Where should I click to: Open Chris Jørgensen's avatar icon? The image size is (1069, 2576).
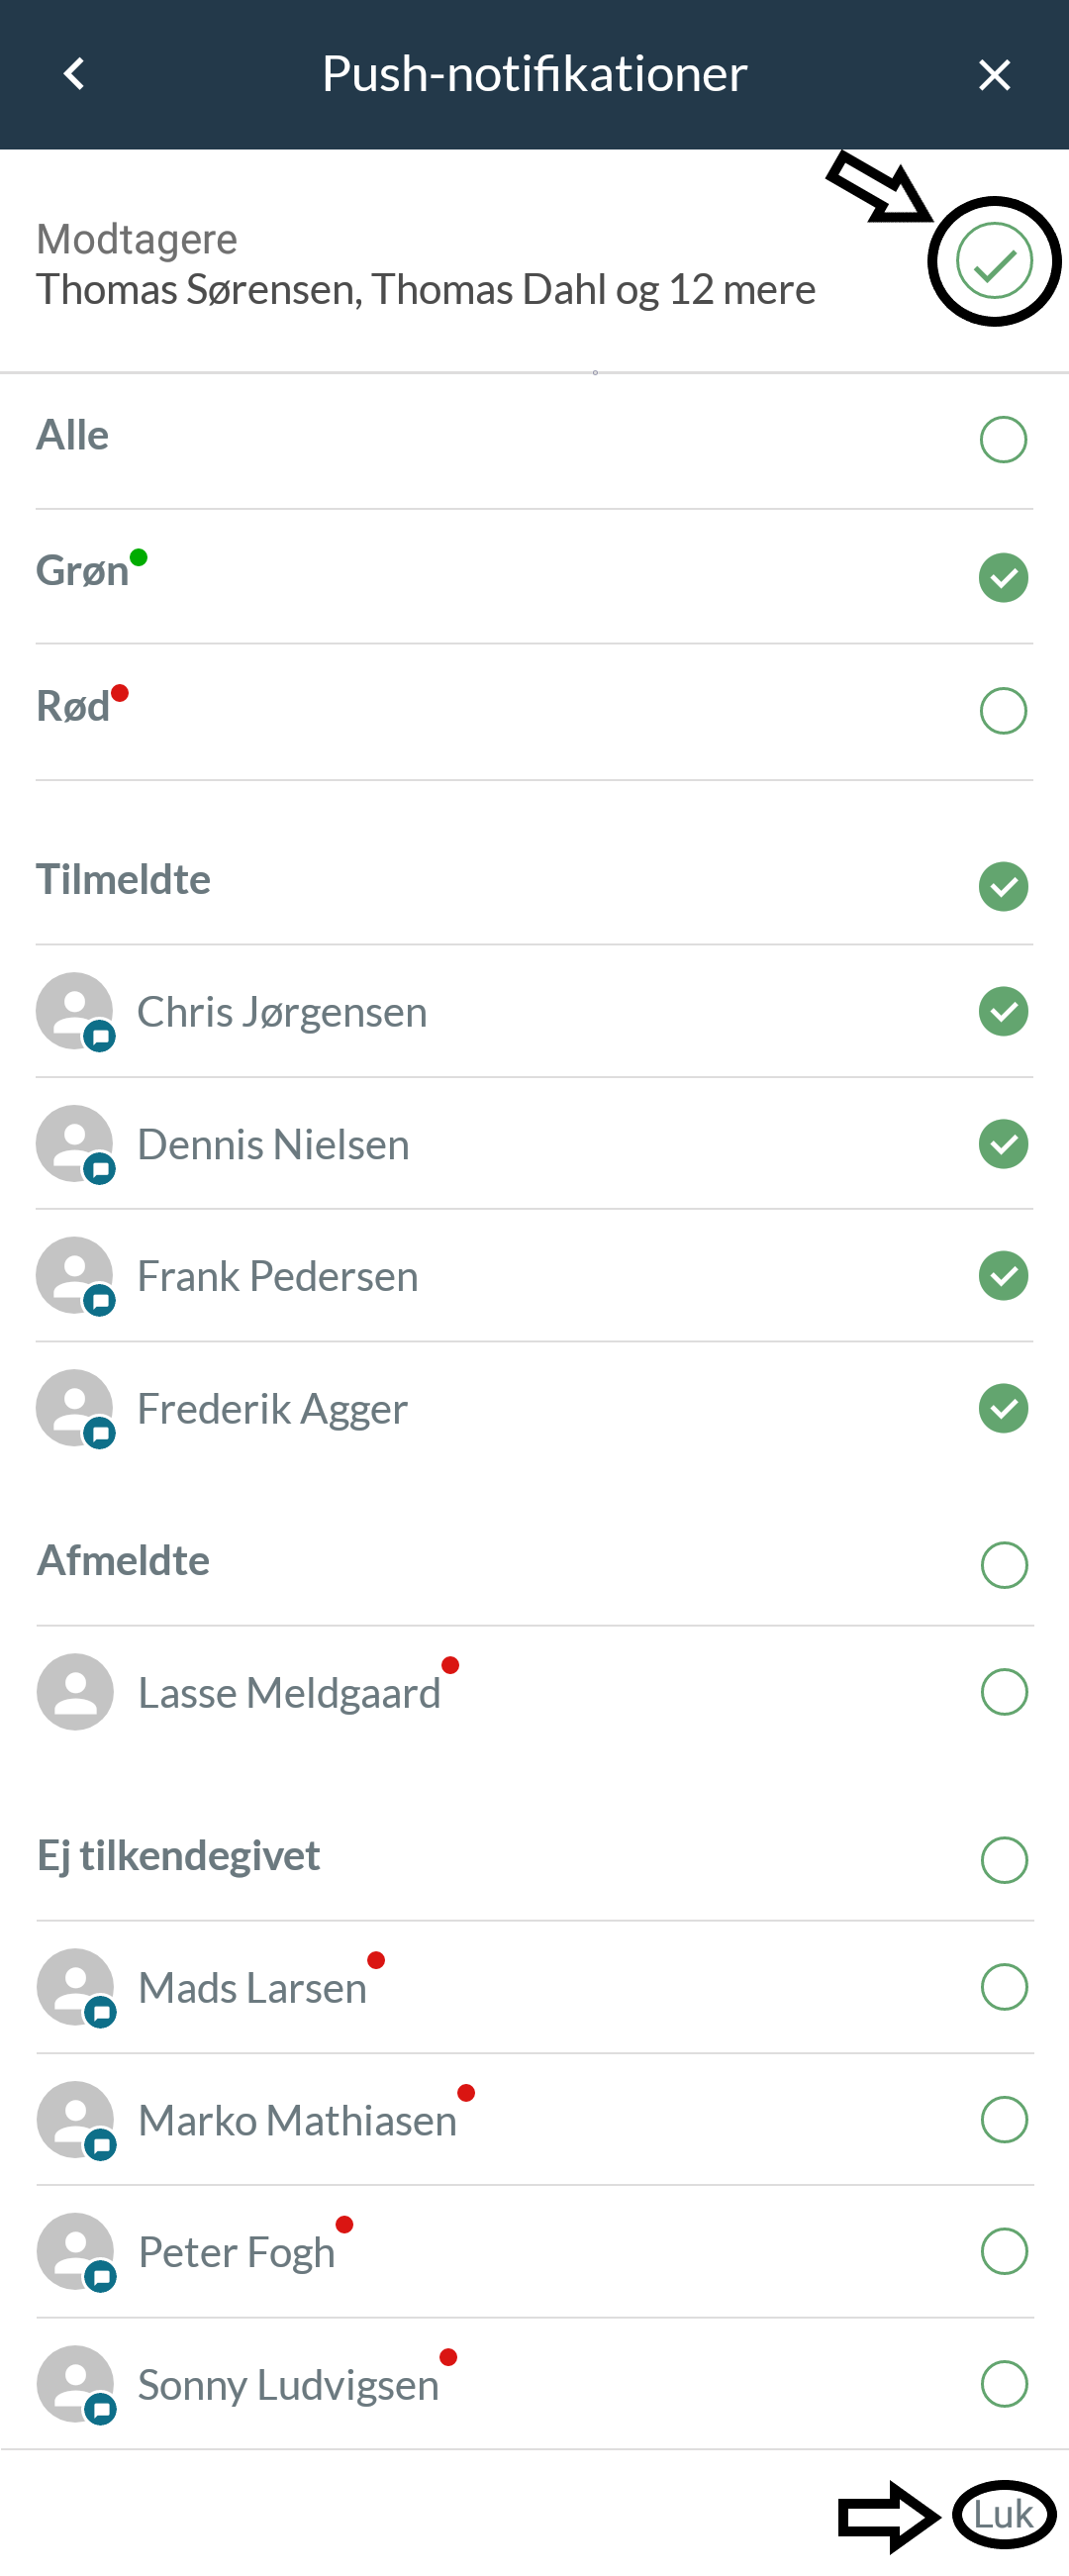pos(75,1011)
